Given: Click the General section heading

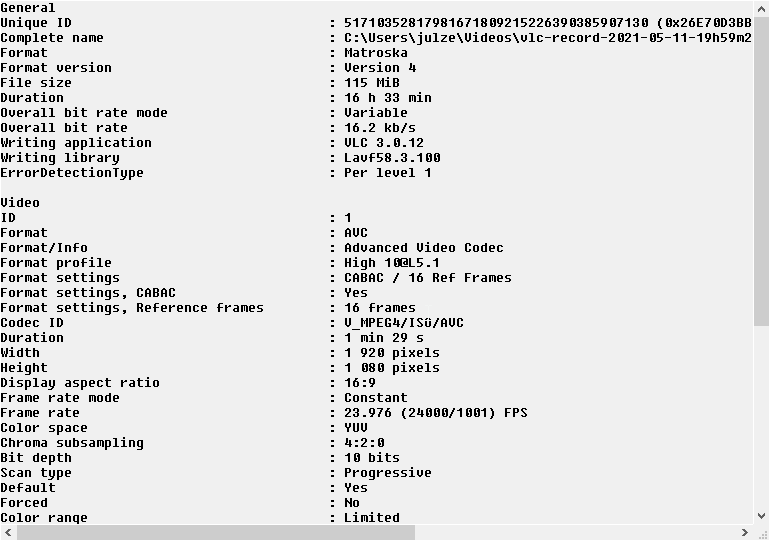Looking at the screenshot, I should [28, 8].
